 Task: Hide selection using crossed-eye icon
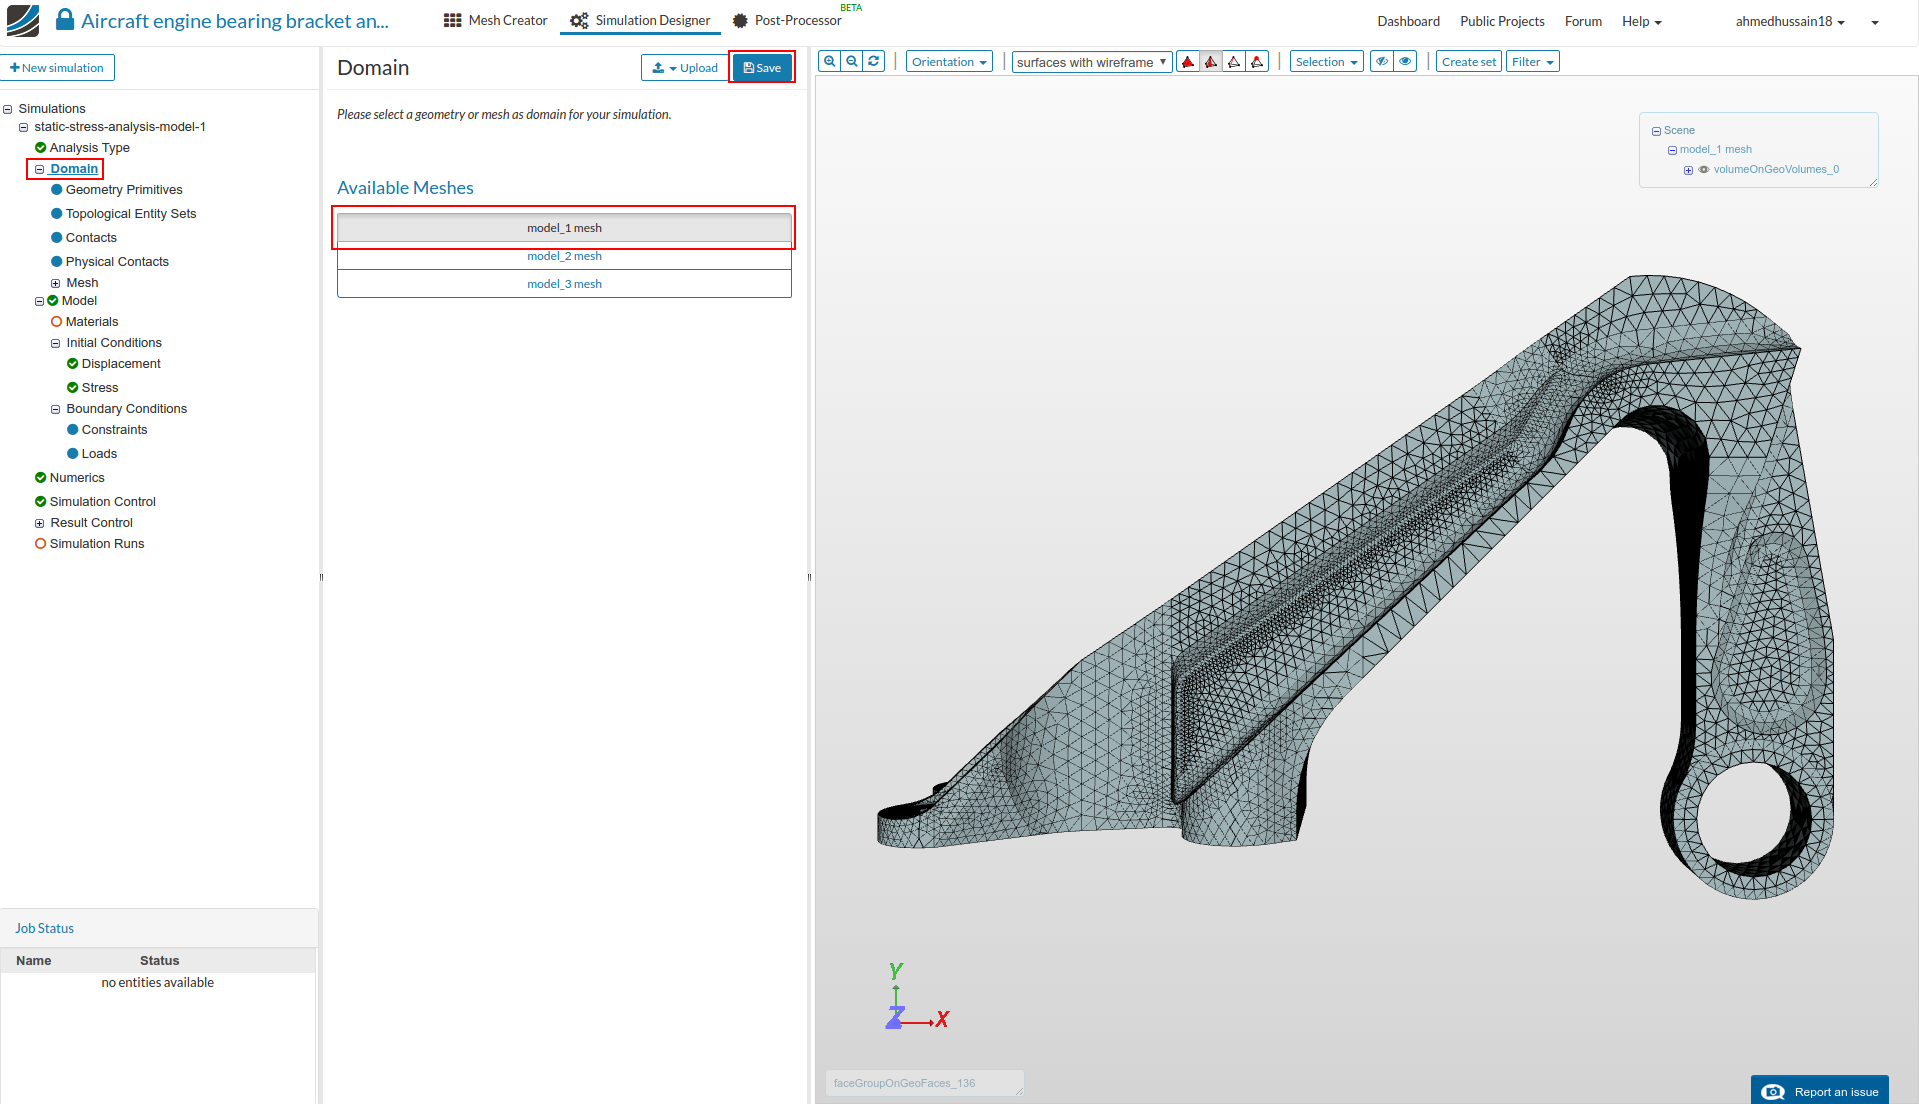tap(1382, 62)
